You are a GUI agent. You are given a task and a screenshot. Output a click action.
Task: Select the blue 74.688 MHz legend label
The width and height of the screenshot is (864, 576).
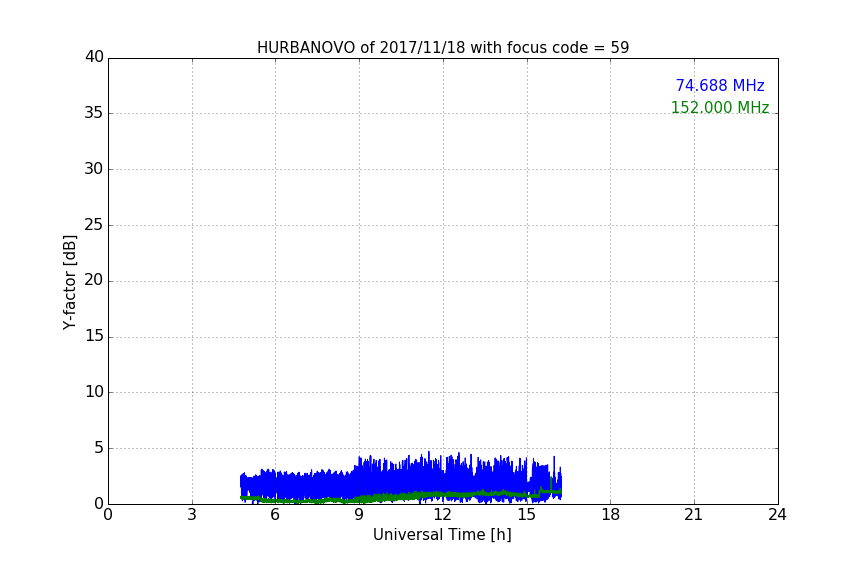720,85
